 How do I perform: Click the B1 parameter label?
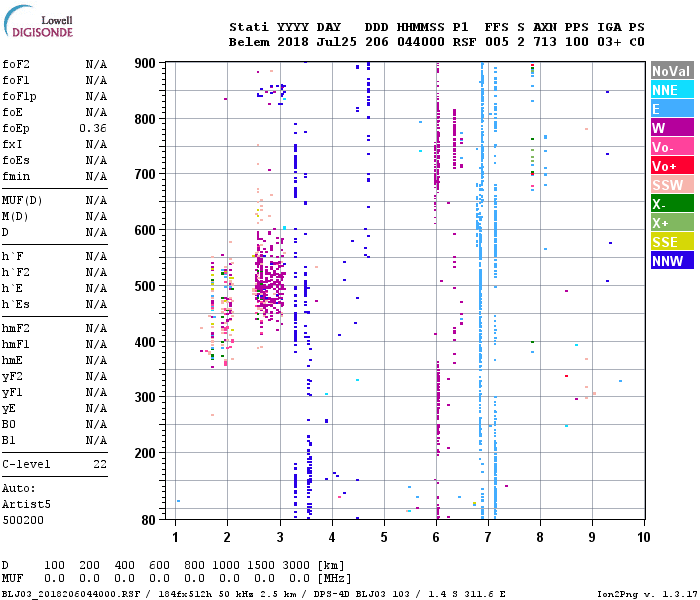click(9, 441)
